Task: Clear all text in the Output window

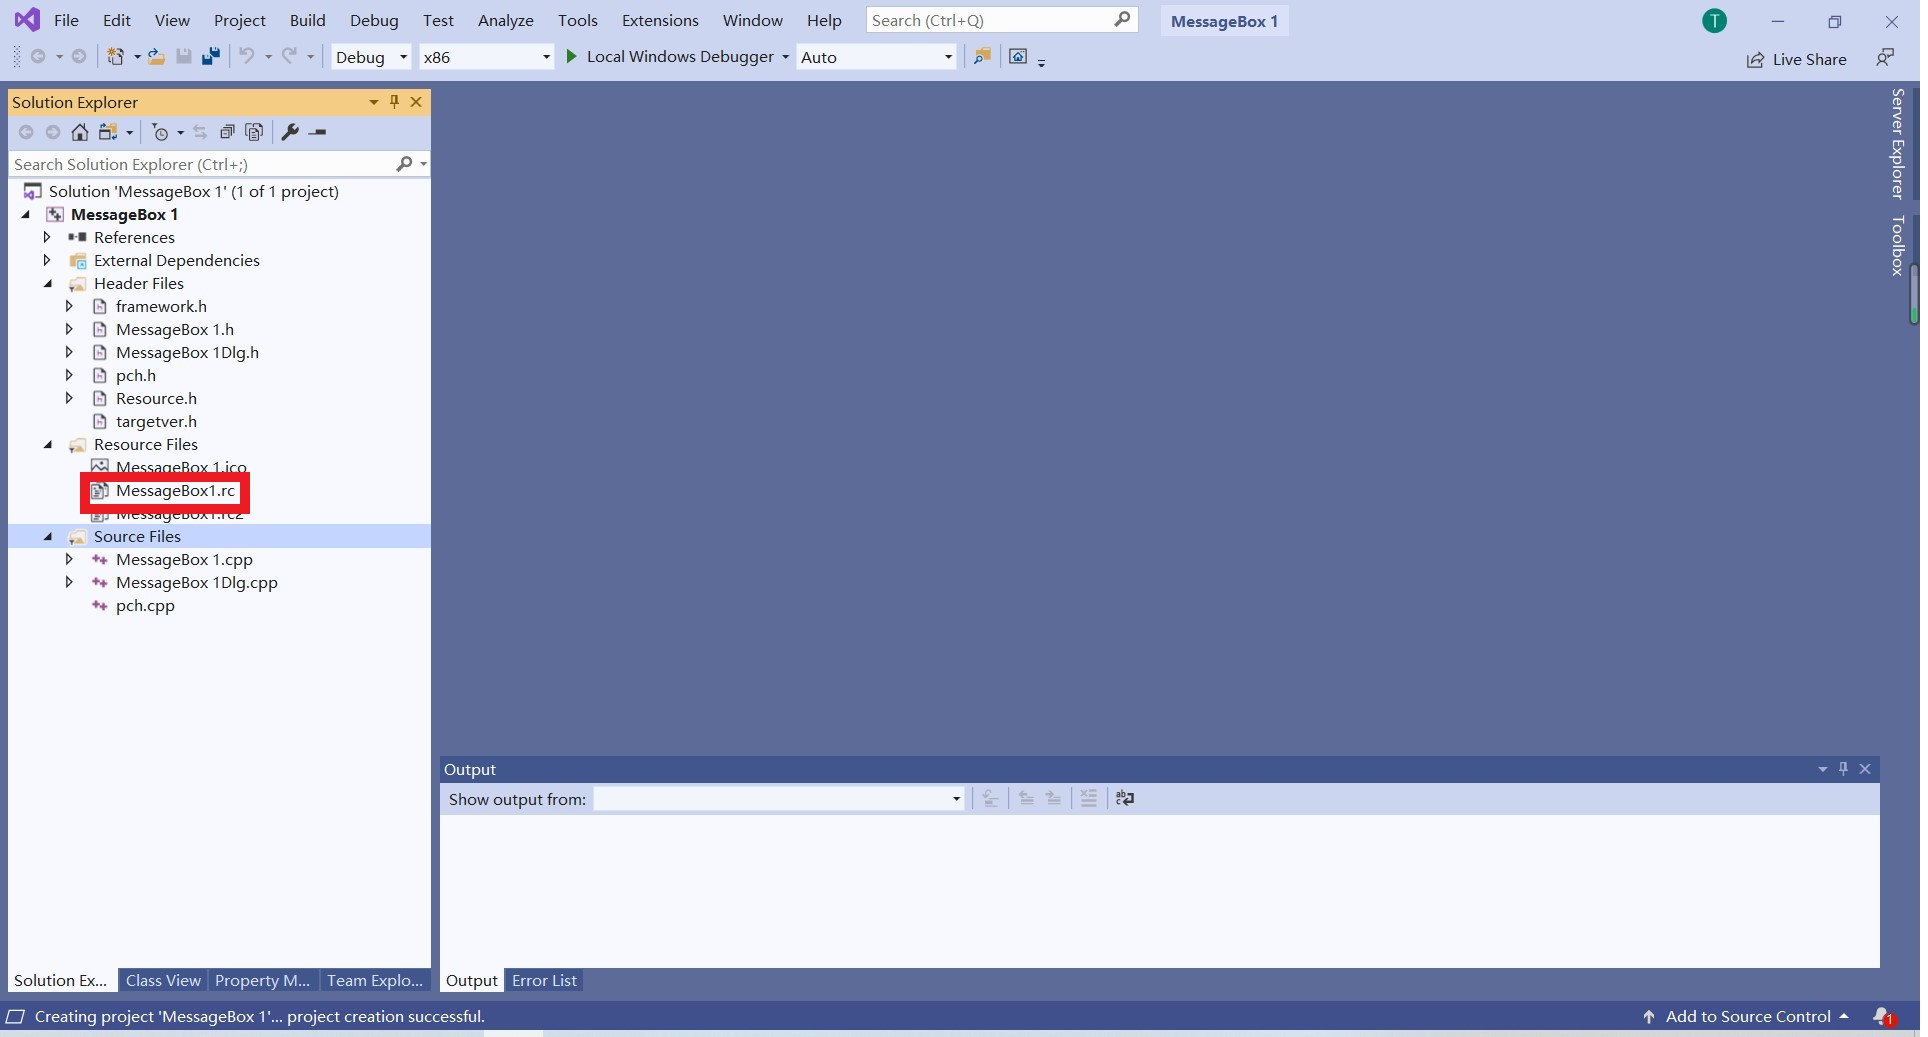Action: (1088, 799)
